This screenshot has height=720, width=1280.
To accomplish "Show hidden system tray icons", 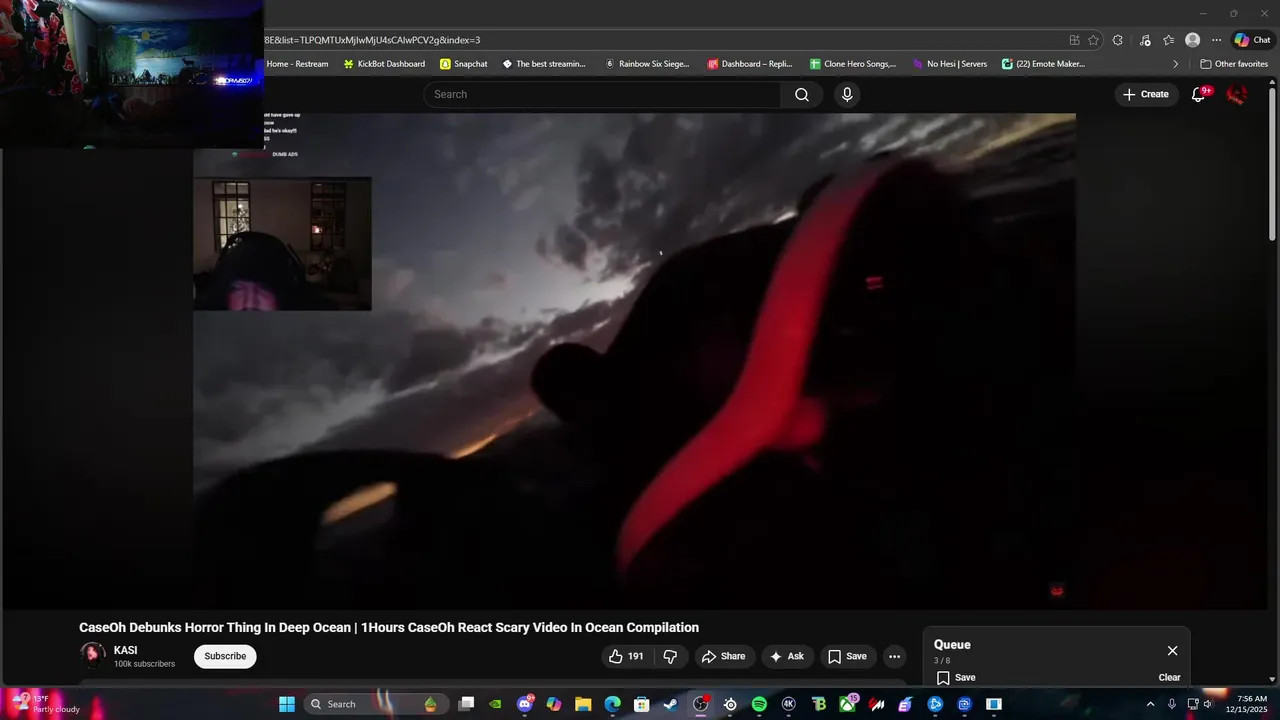I will [1150, 704].
